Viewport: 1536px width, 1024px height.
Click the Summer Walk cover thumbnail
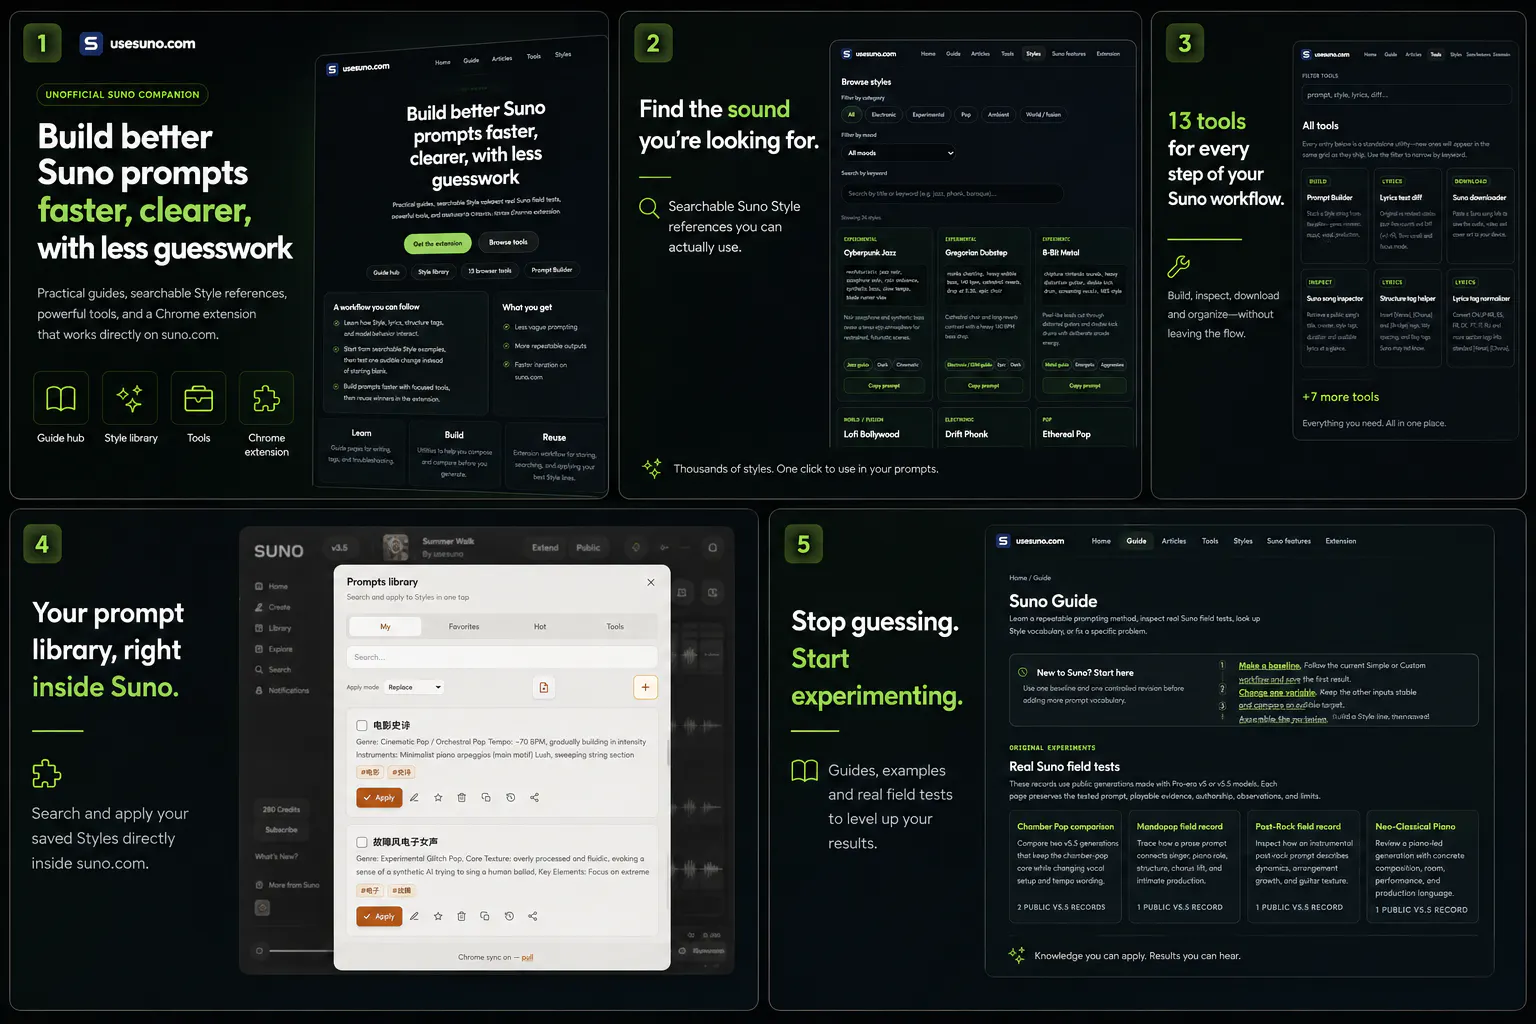[396, 547]
